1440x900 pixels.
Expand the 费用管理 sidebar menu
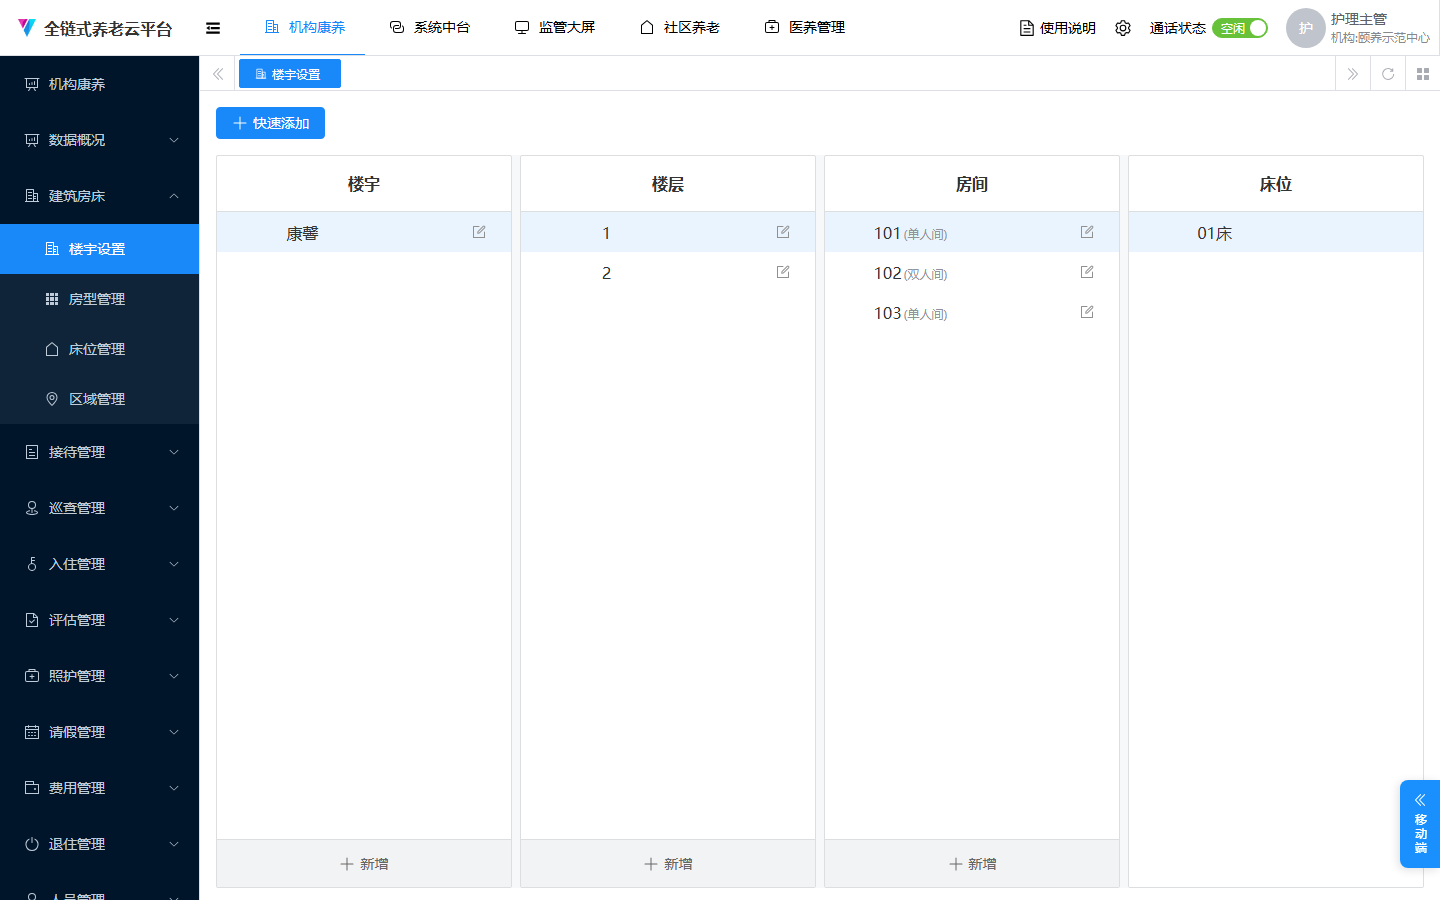[x=100, y=788]
